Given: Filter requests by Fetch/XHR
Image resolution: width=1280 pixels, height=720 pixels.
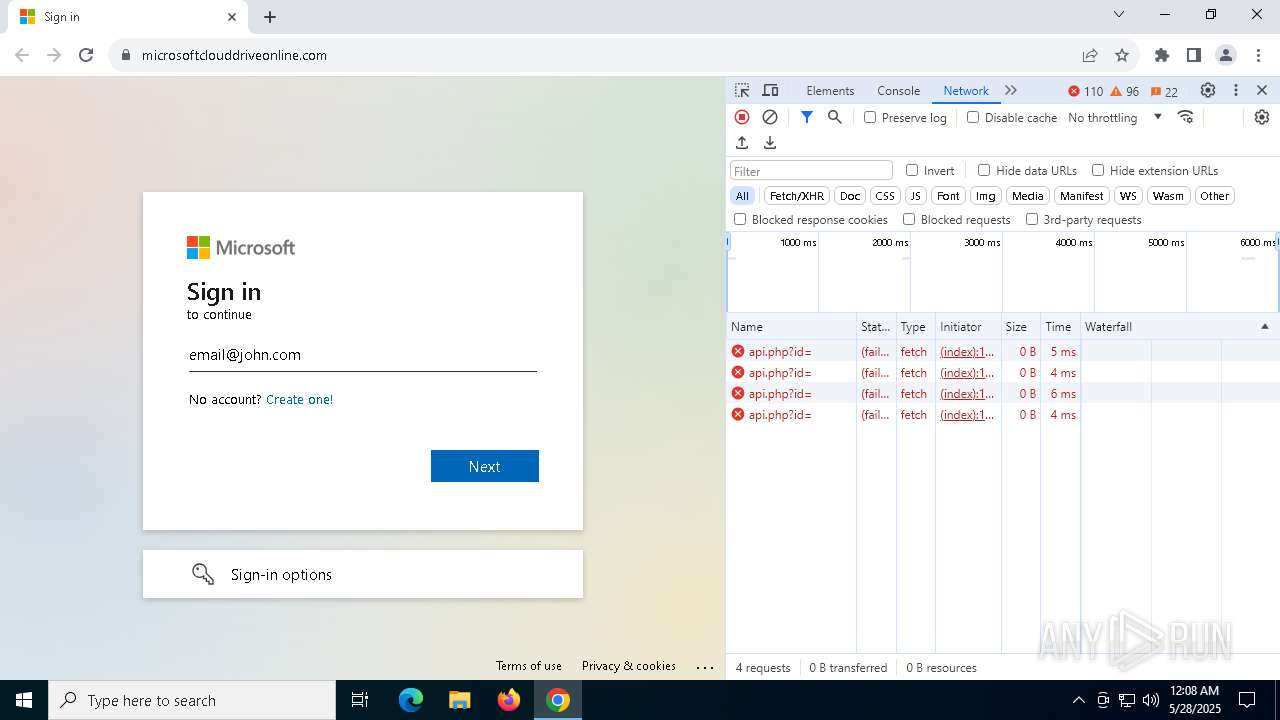Looking at the screenshot, I should tap(797, 196).
